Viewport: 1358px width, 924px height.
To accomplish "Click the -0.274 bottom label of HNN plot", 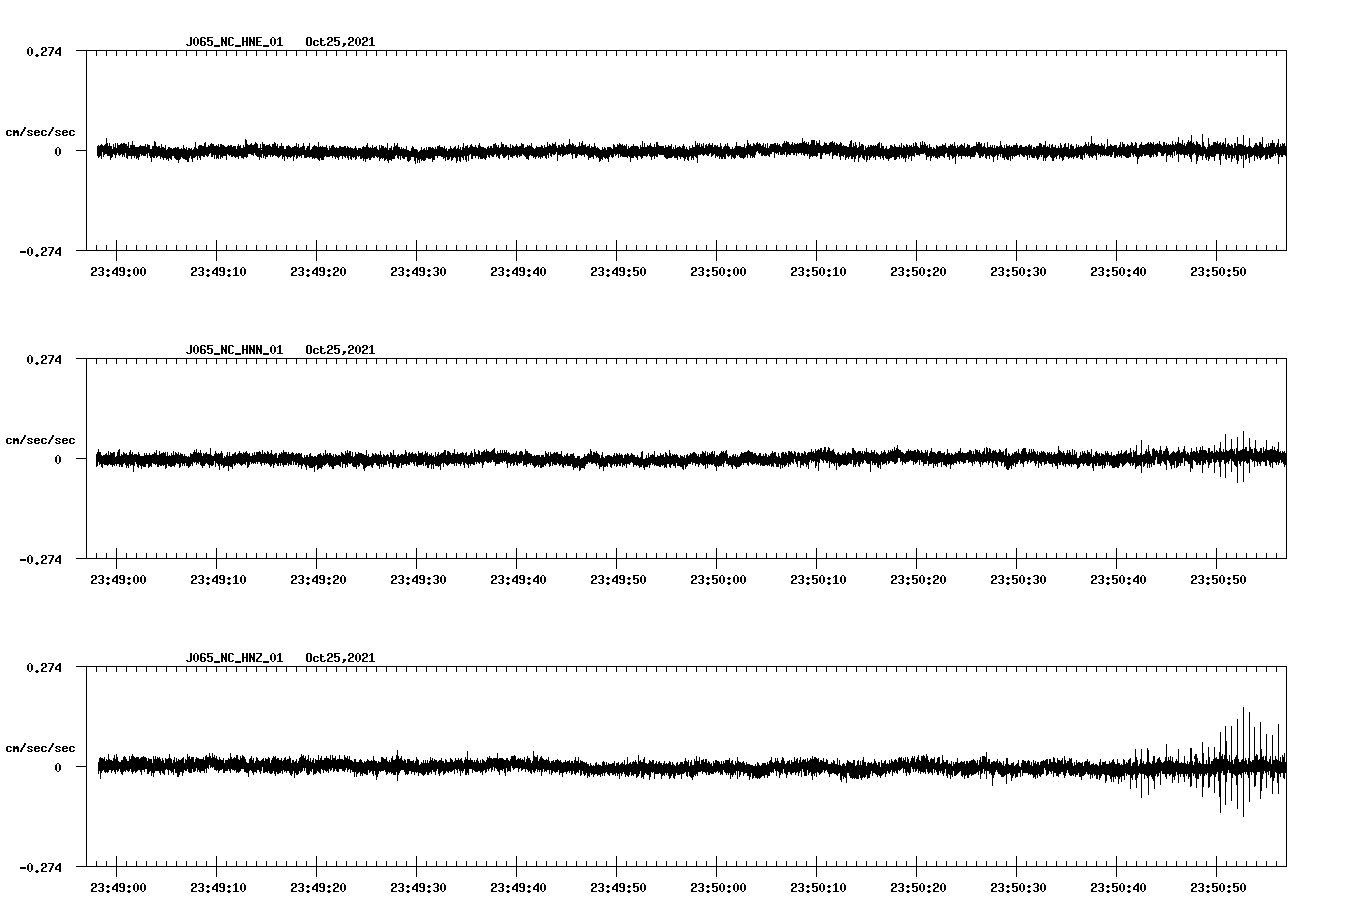I will 40,559.
